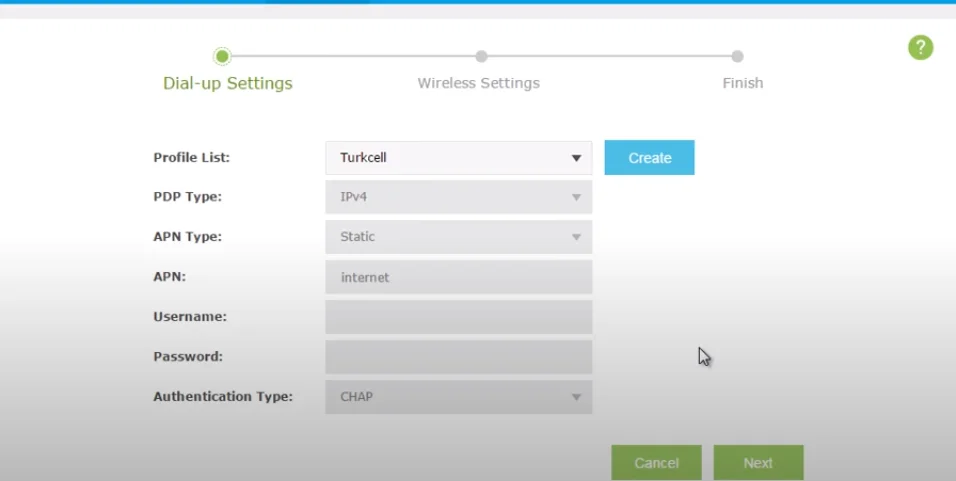Click the Authentication Type field label

click(223, 397)
